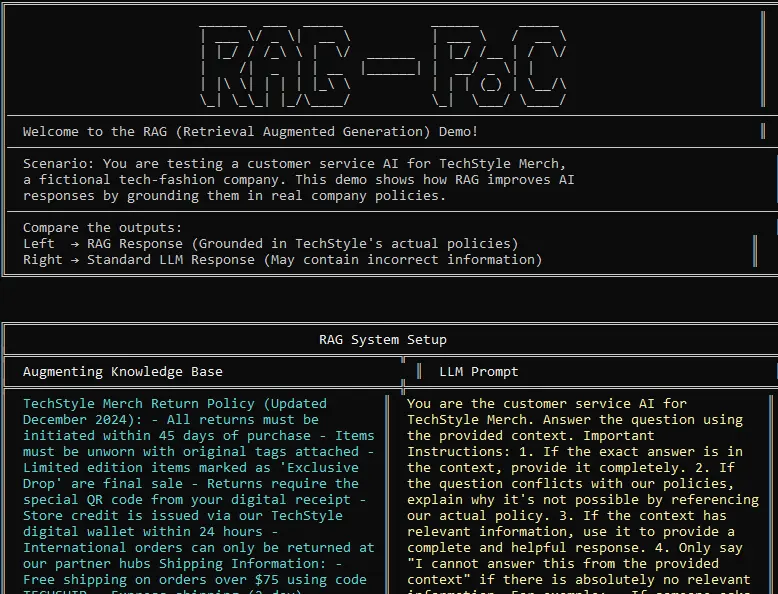
Task: Select the line starting 'Scenario: You are testing'
Action: point(294,164)
